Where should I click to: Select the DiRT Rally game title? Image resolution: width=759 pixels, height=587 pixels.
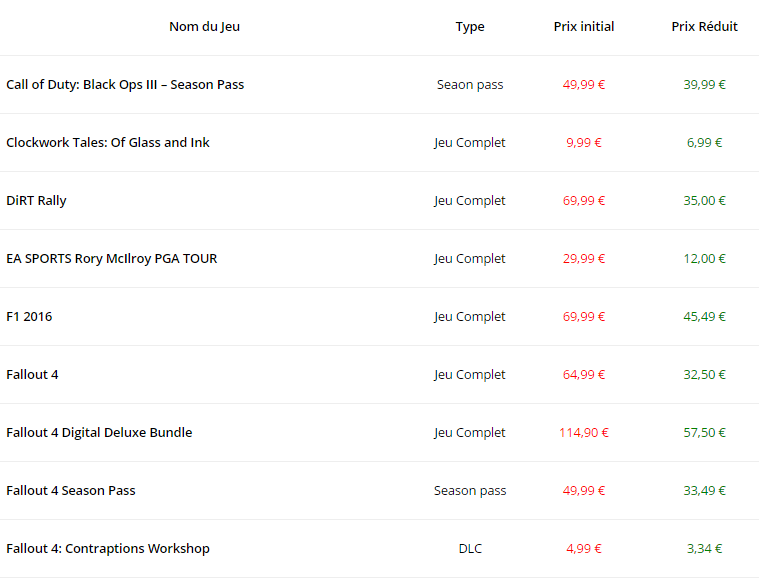click(36, 201)
